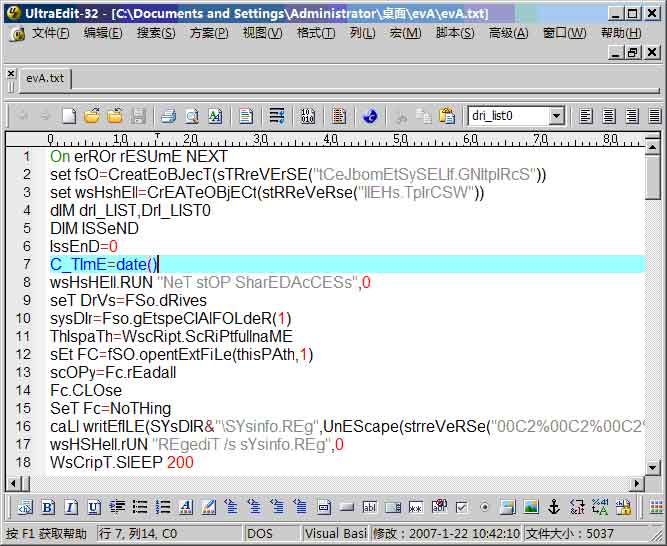Click the icon with lines and blue arrows

pos(277,116)
